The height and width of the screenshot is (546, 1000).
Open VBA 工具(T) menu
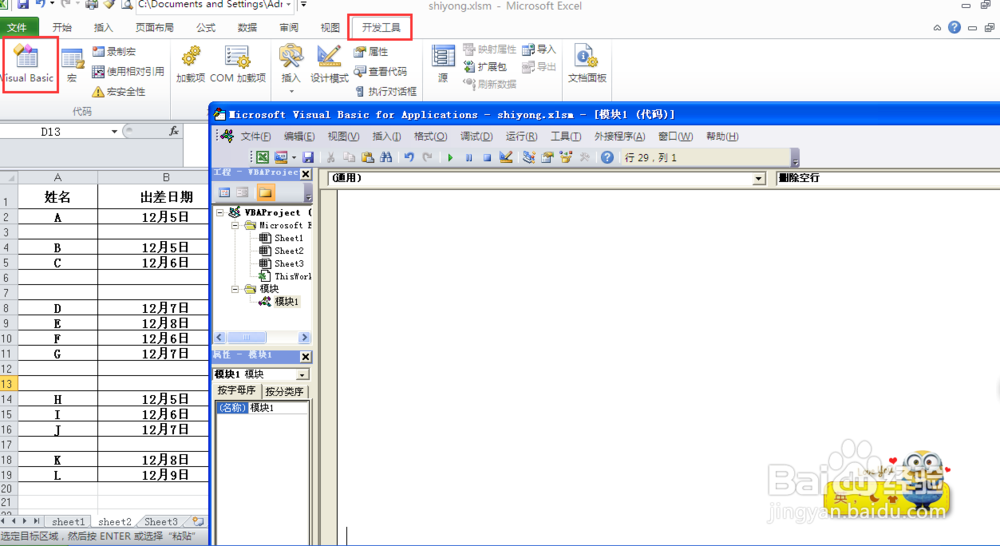pyautogui.click(x=566, y=136)
